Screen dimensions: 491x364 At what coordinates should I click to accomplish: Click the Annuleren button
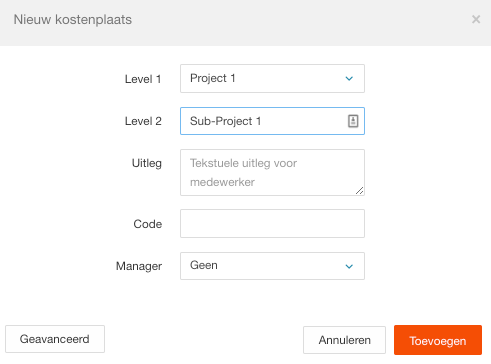tap(344, 340)
